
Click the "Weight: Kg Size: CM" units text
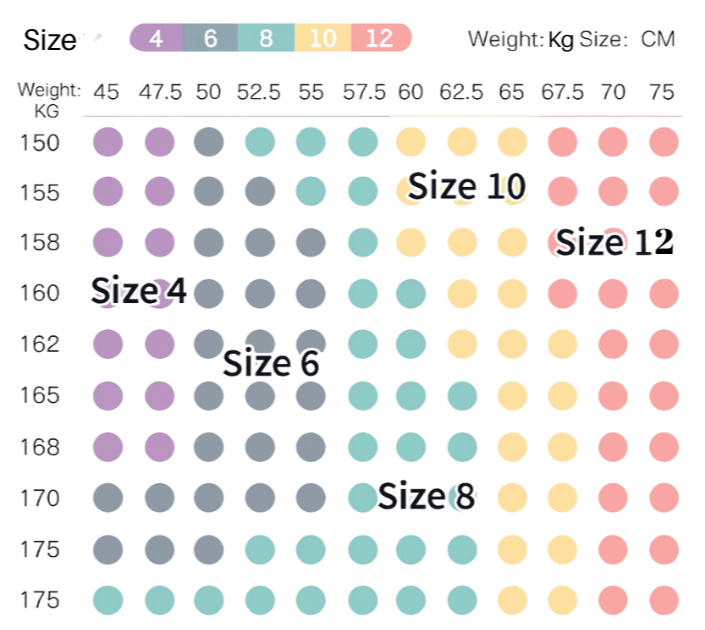coord(571,40)
